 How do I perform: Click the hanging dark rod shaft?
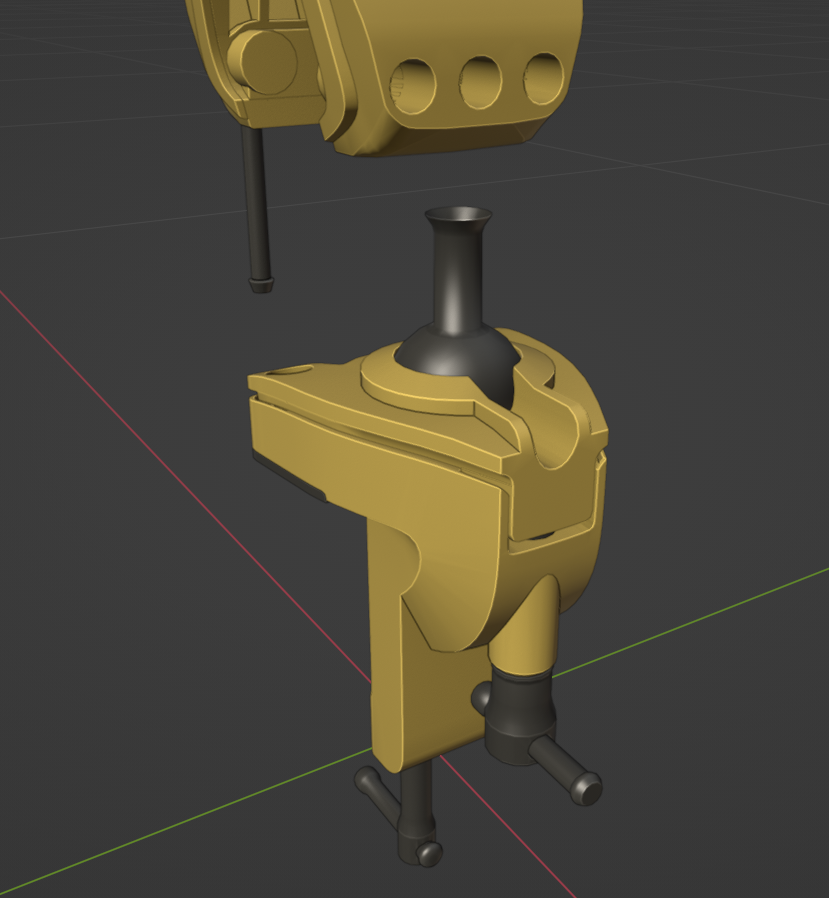[254, 200]
